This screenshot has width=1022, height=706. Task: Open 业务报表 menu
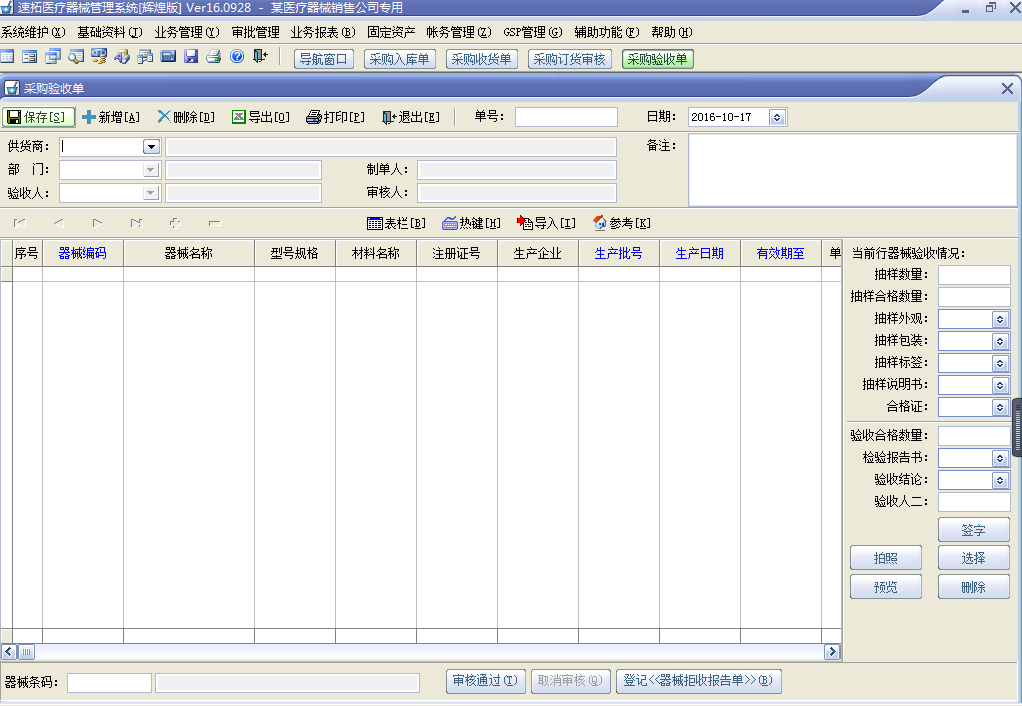click(x=323, y=32)
